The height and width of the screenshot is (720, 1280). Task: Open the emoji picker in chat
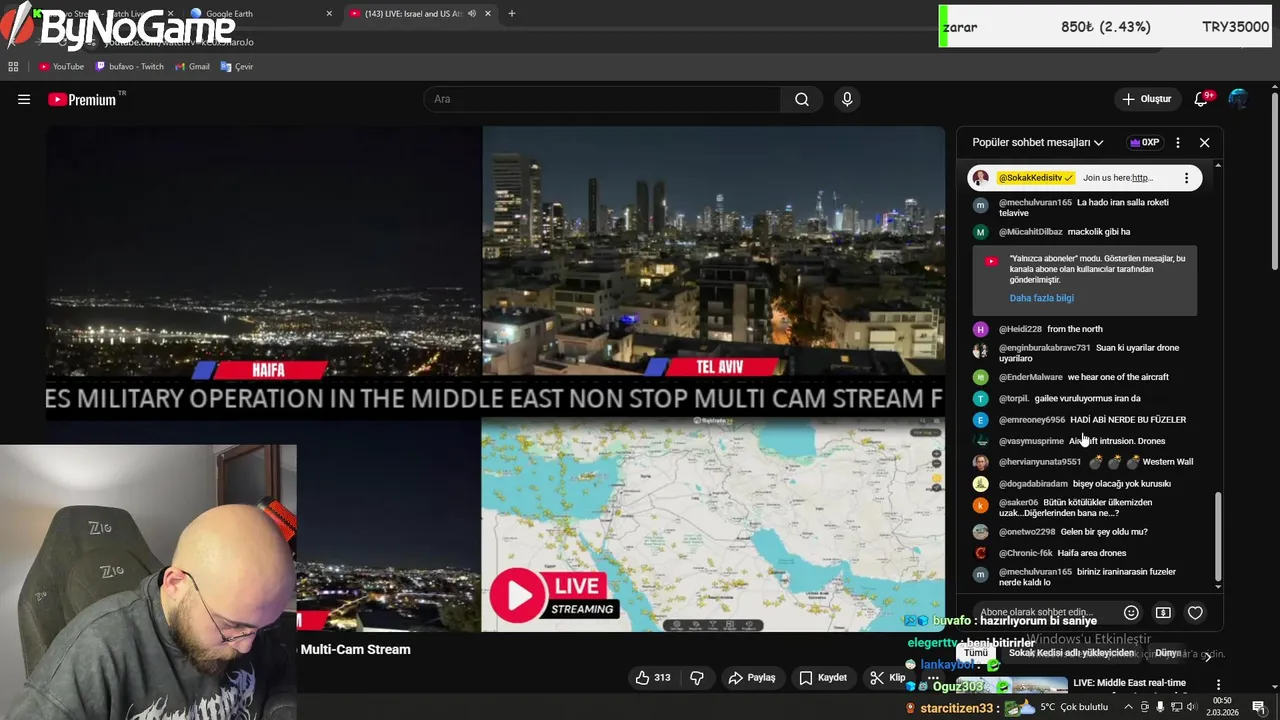(x=1131, y=613)
